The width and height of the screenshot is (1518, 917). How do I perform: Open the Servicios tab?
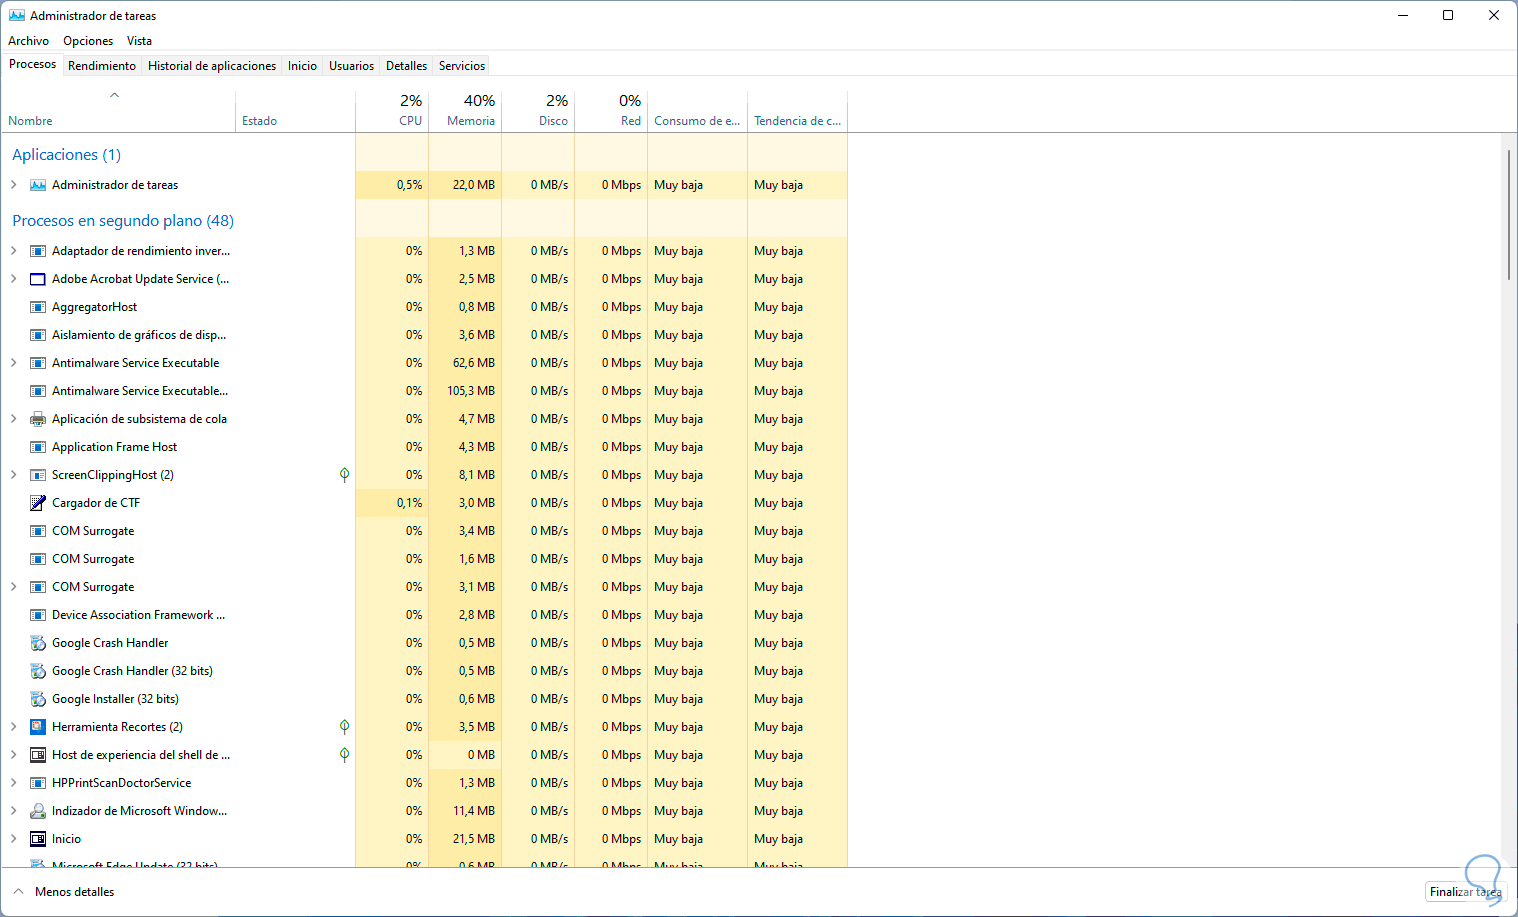(462, 66)
